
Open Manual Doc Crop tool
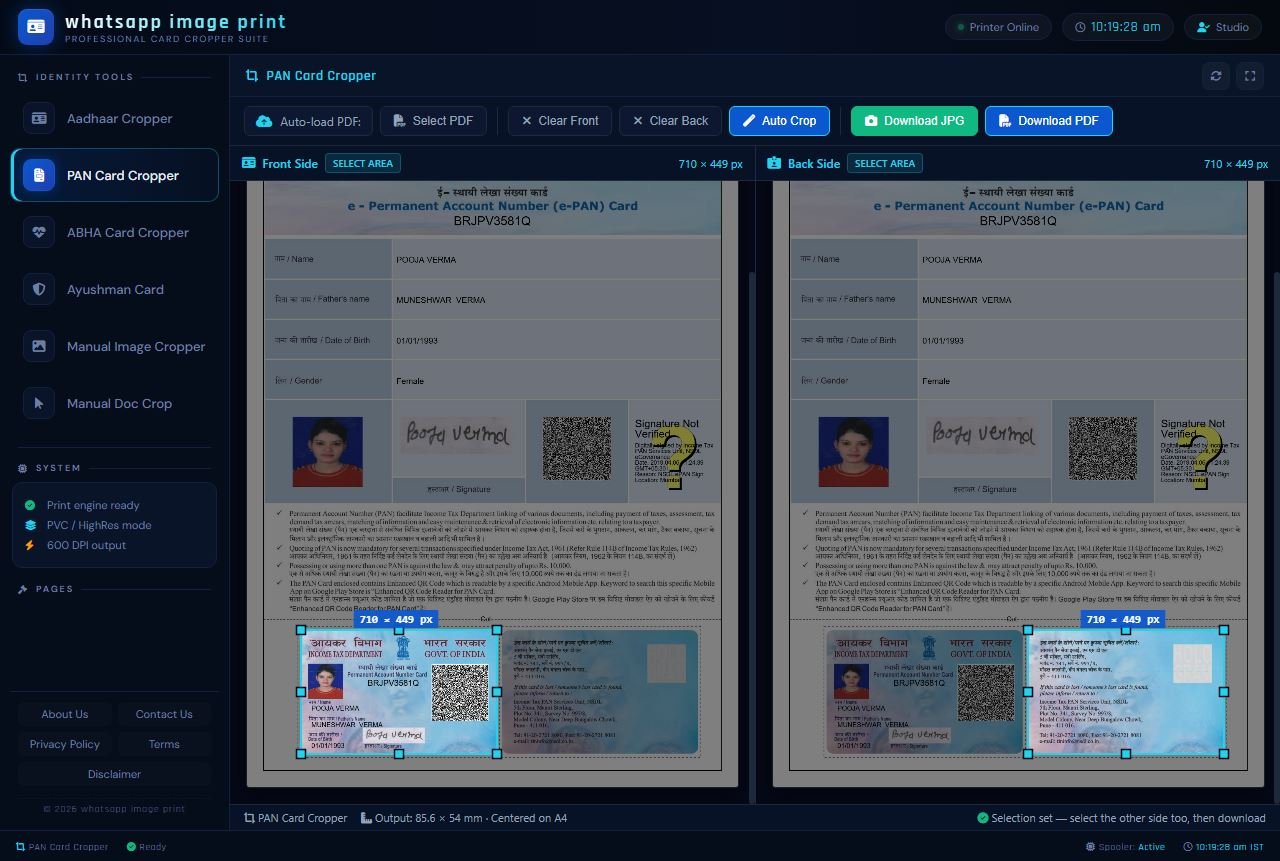pyautogui.click(x=115, y=403)
